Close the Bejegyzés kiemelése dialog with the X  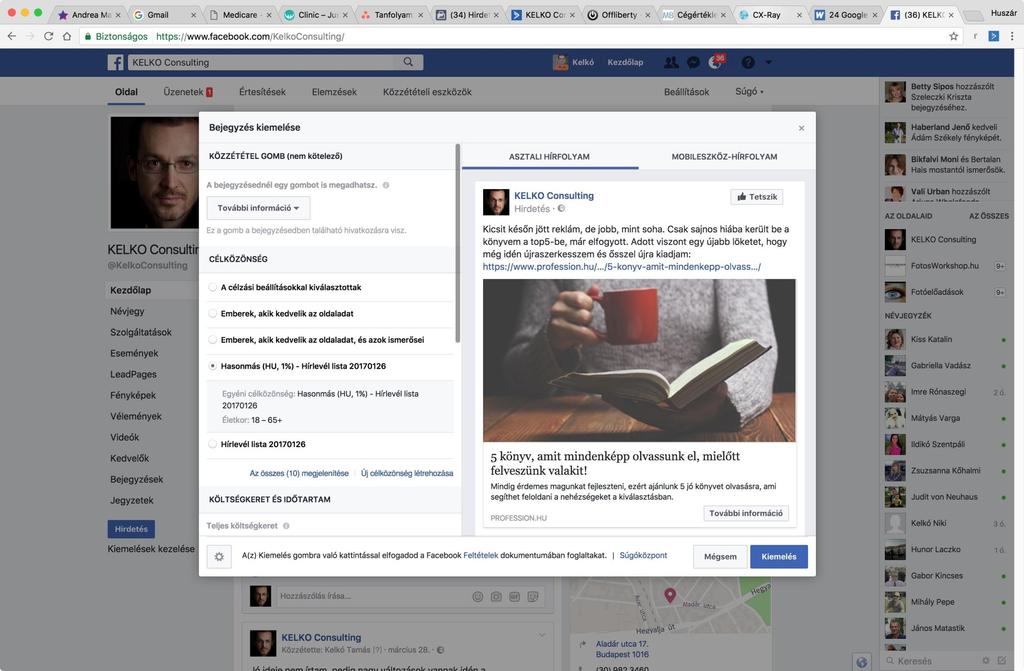pos(801,128)
